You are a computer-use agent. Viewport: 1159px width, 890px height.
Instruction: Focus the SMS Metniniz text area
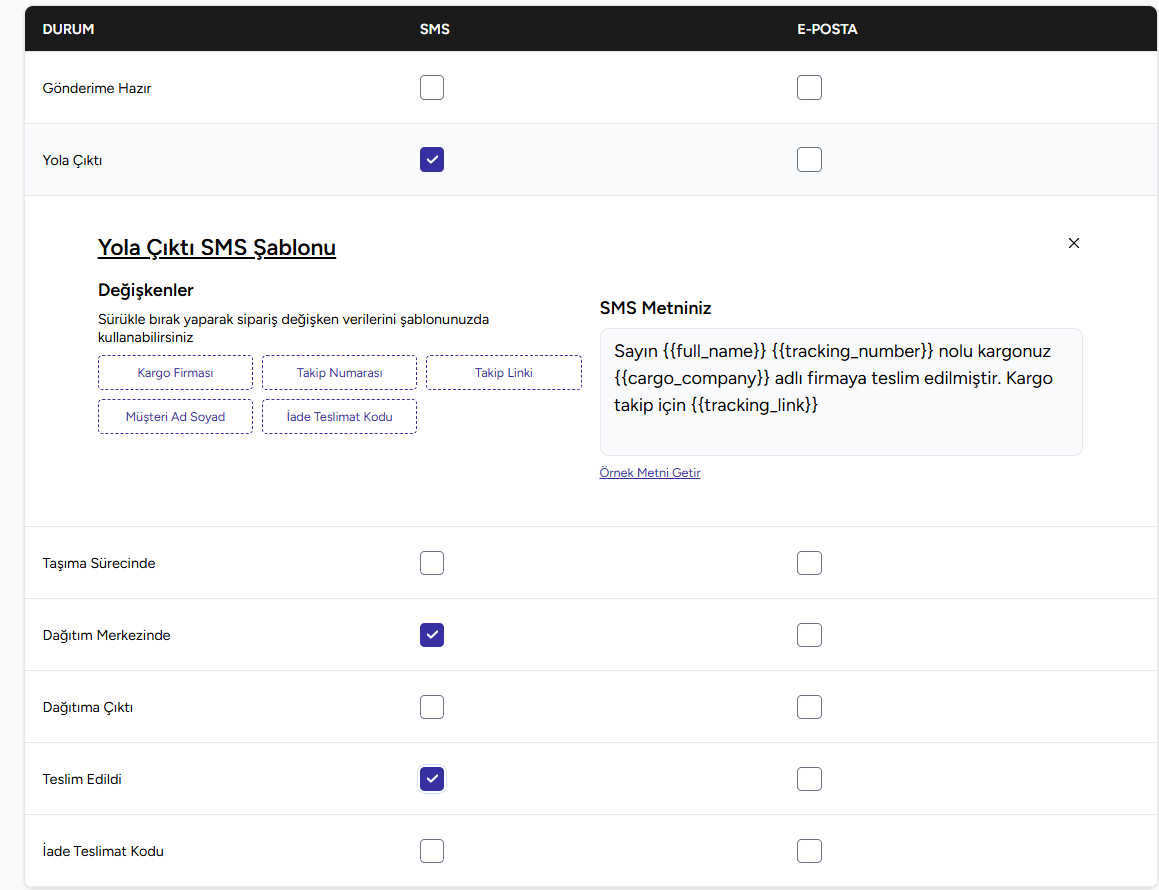click(840, 392)
